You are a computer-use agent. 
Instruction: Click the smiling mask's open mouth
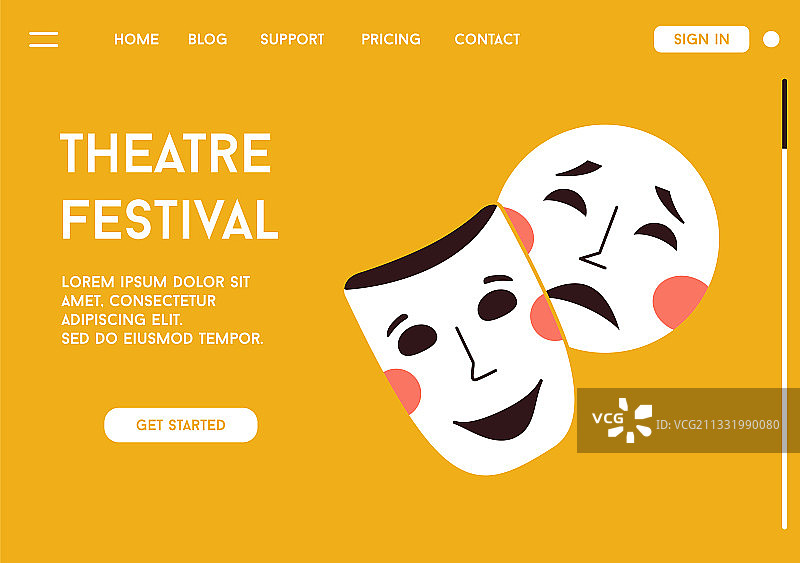(500, 415)
